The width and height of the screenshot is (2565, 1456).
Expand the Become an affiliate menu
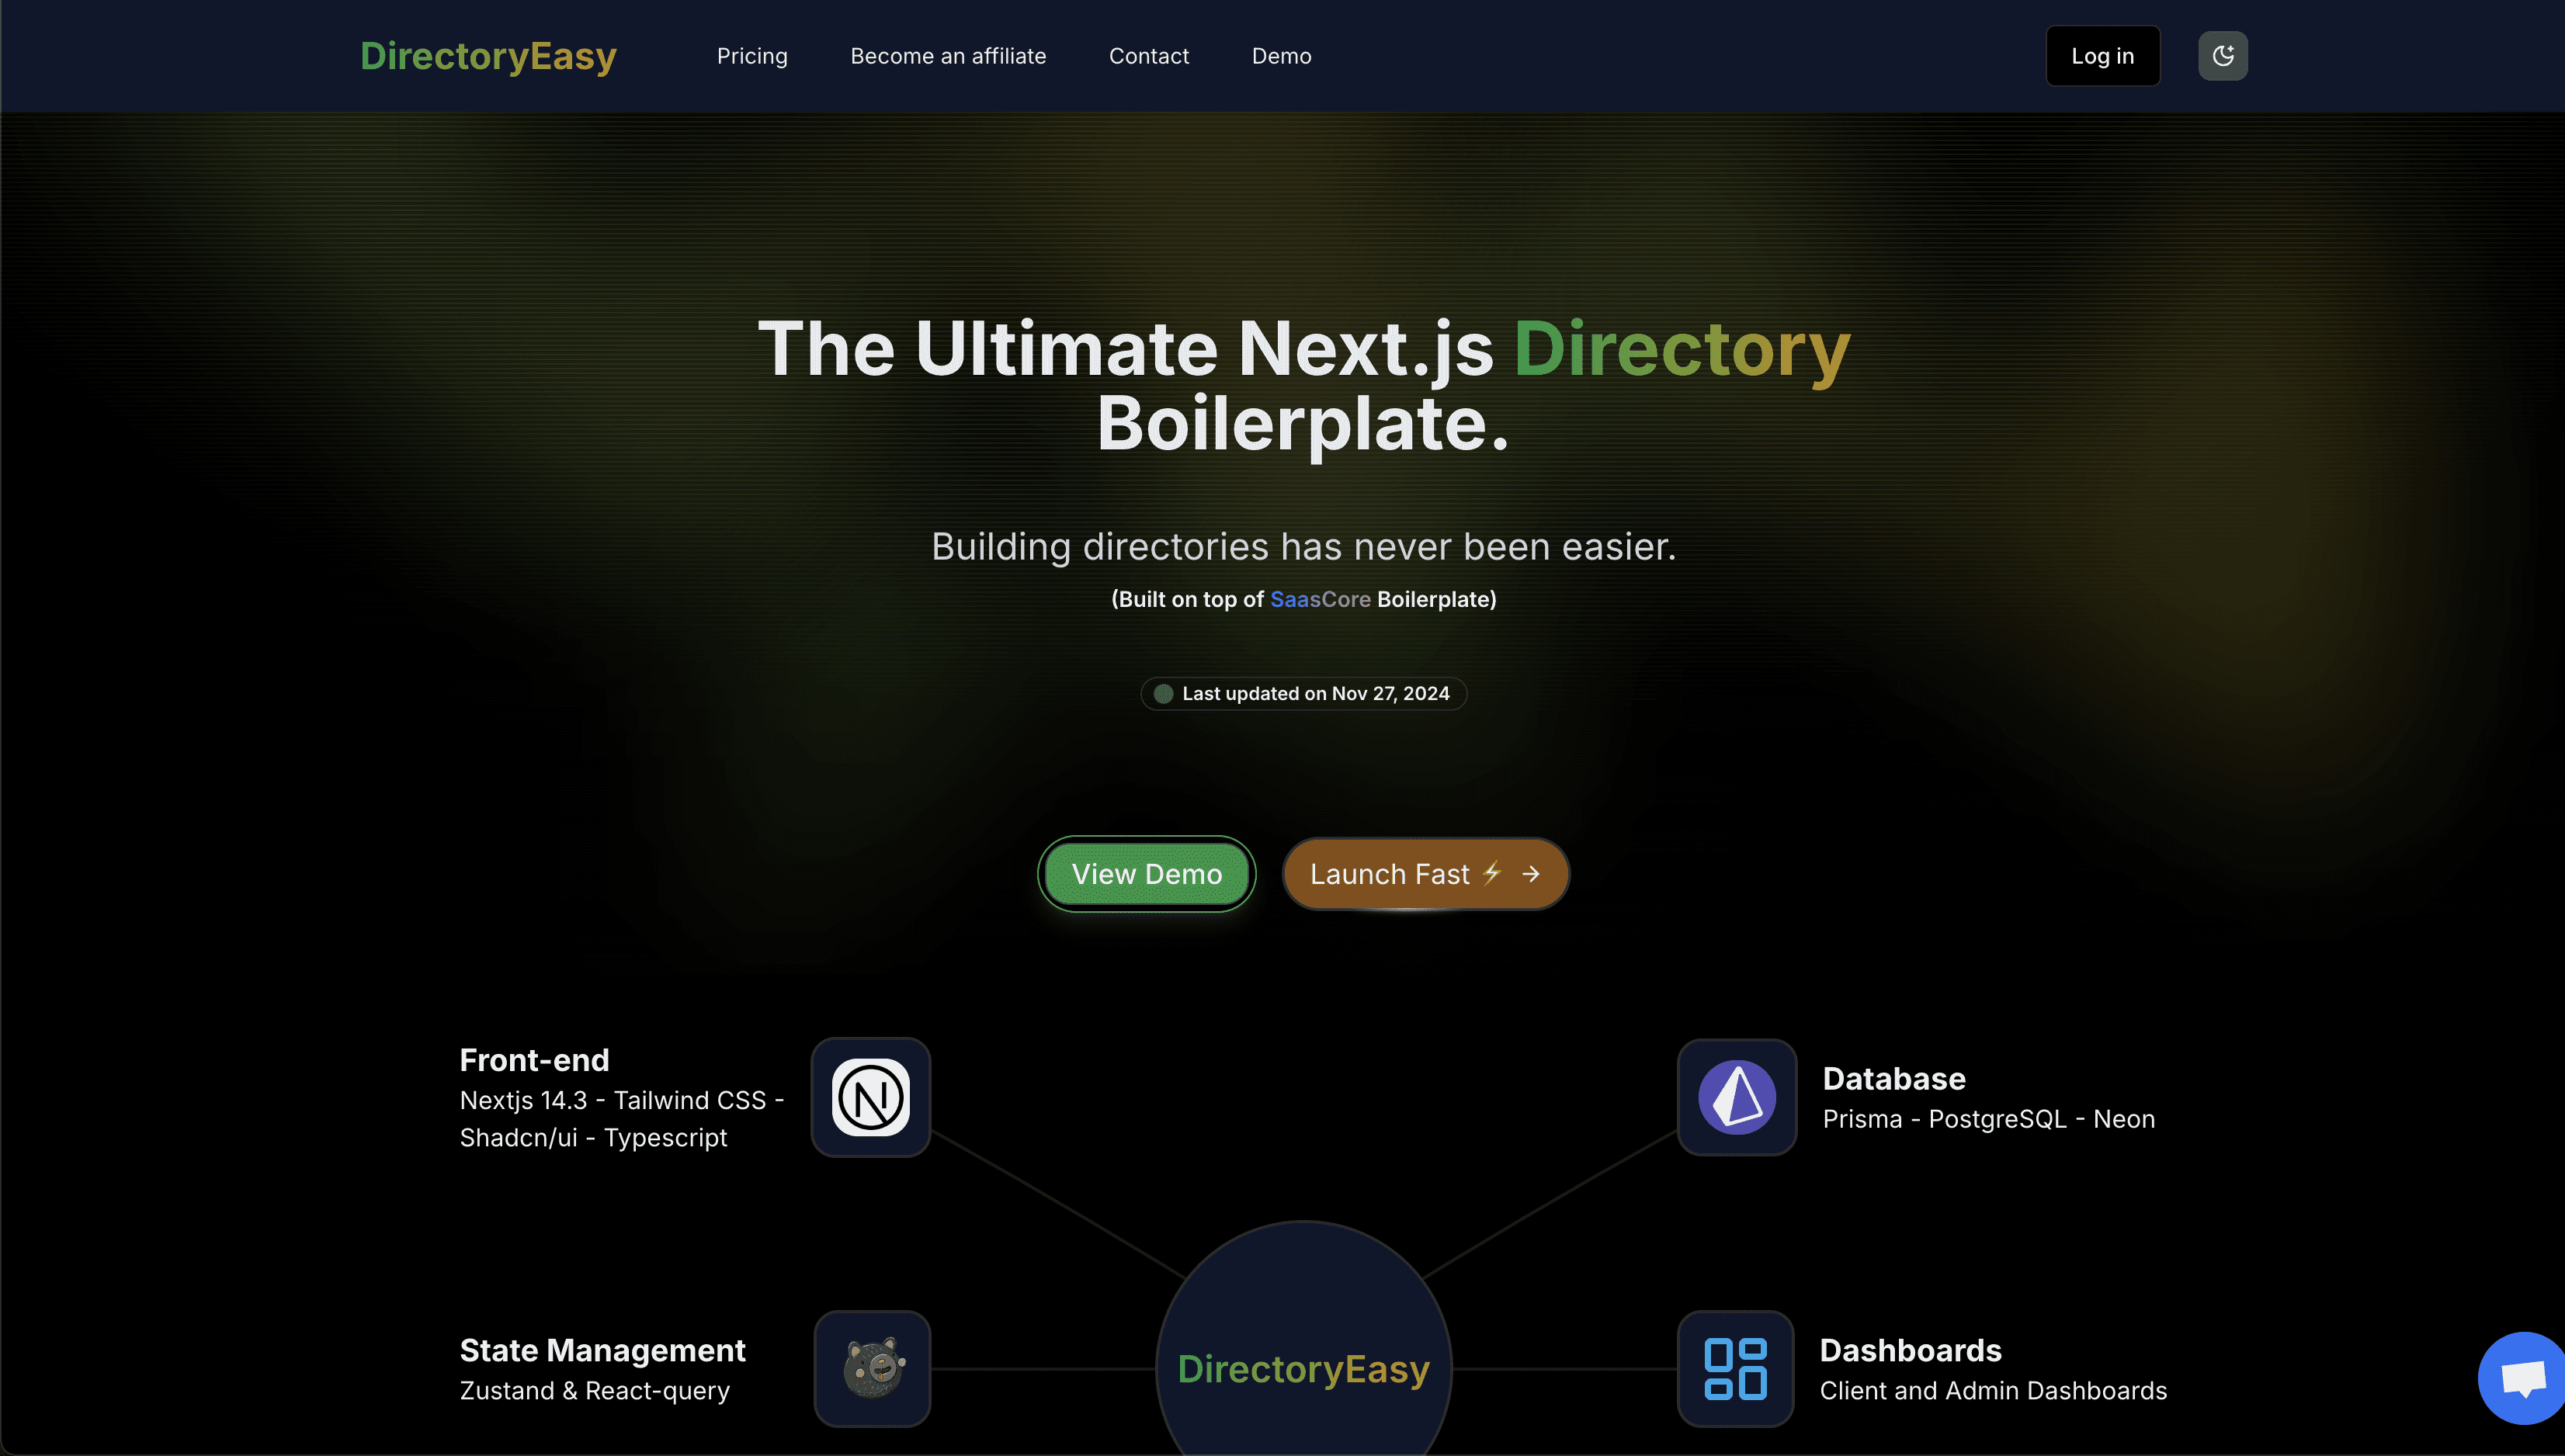[948, 54]
